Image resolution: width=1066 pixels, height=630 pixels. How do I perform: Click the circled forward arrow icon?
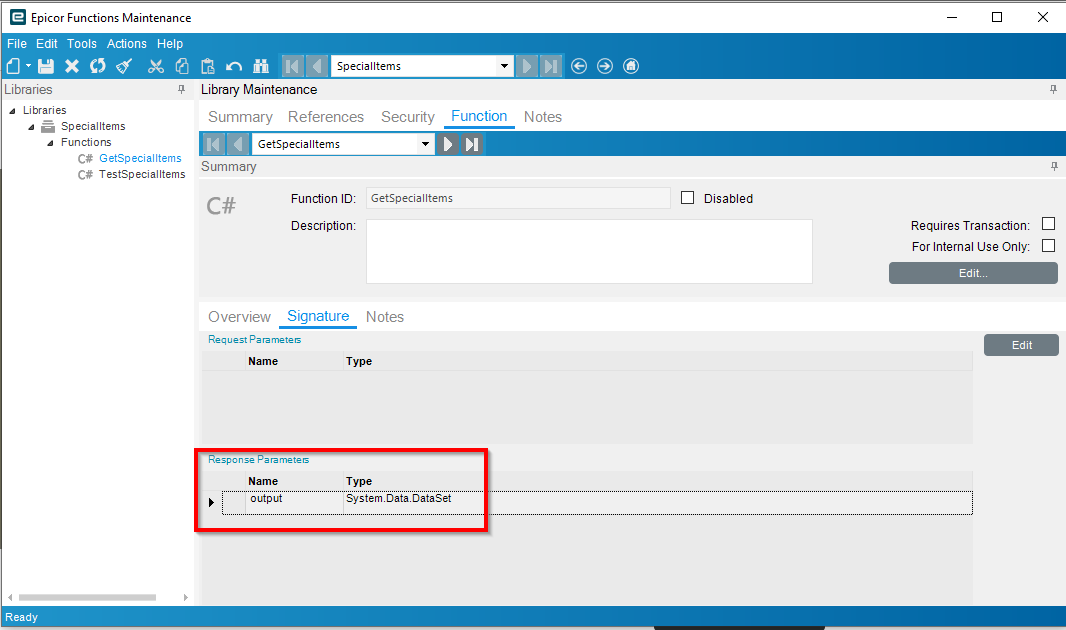pos(605,66)
